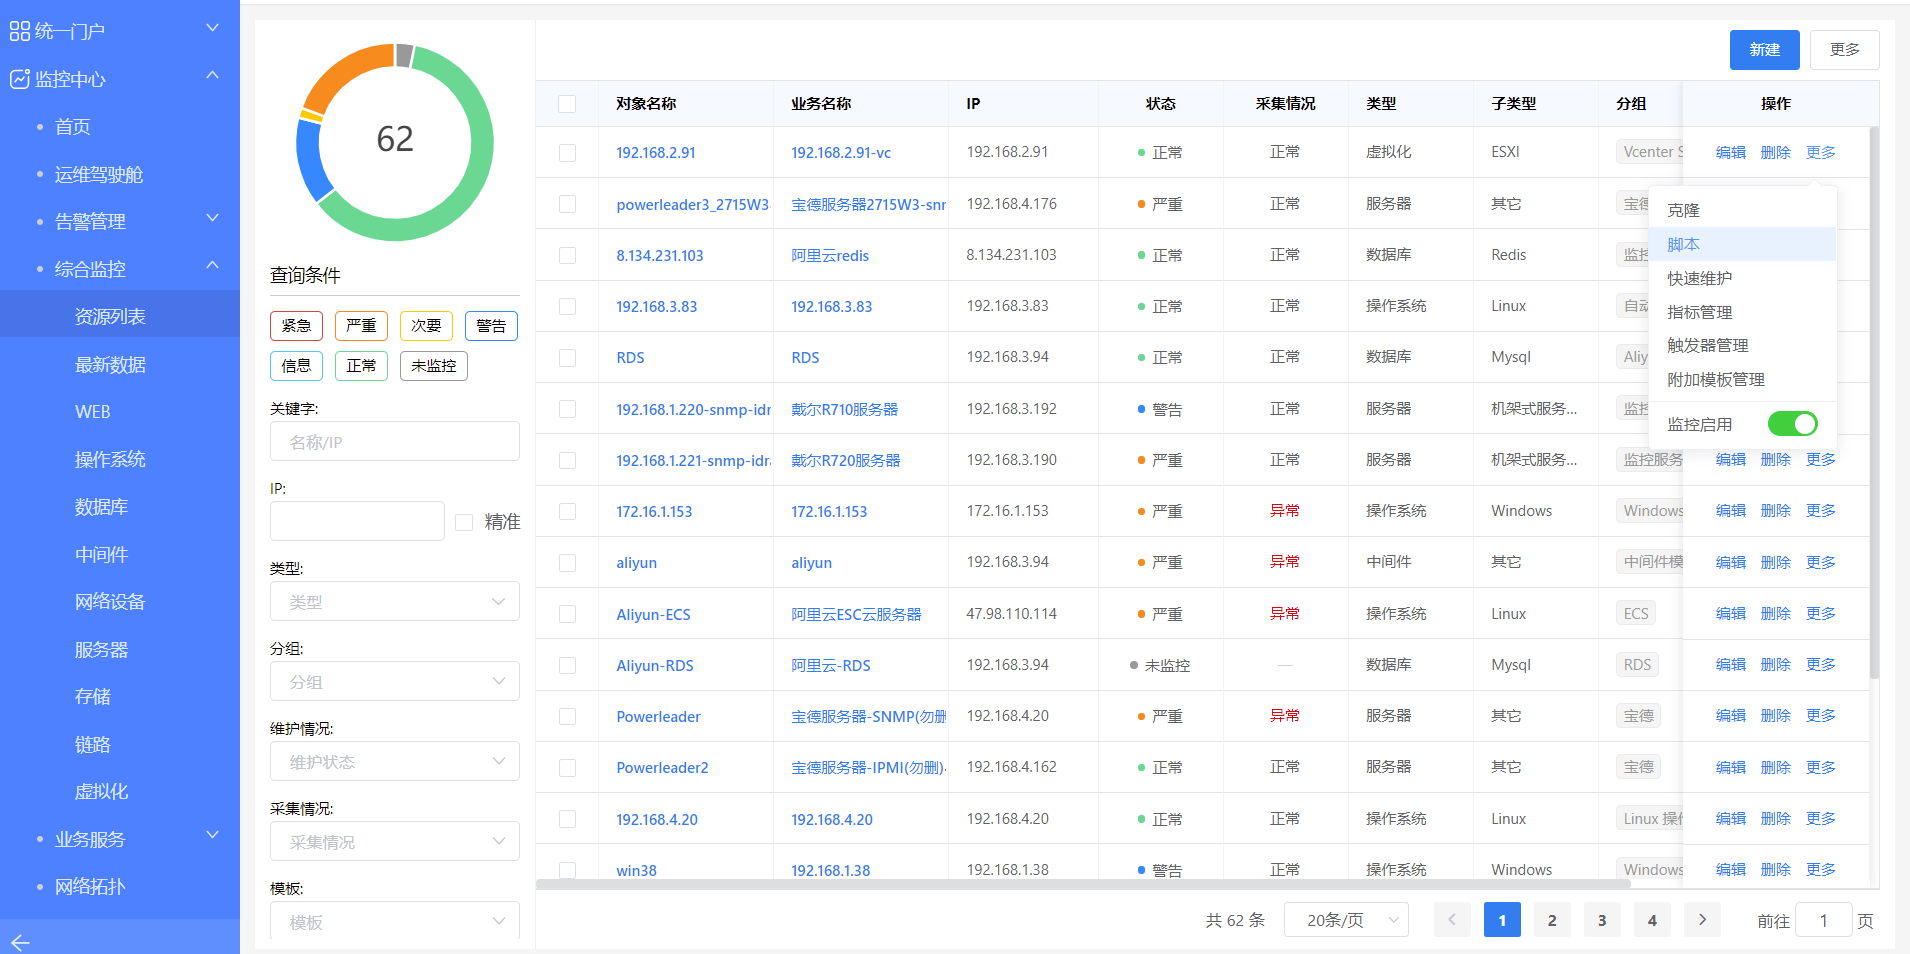Image resolution: width=1910 pixels, height=954 pixels.
Task: Check the row checkbox for 8.134.231.103
Action: [x=567, y=255]
